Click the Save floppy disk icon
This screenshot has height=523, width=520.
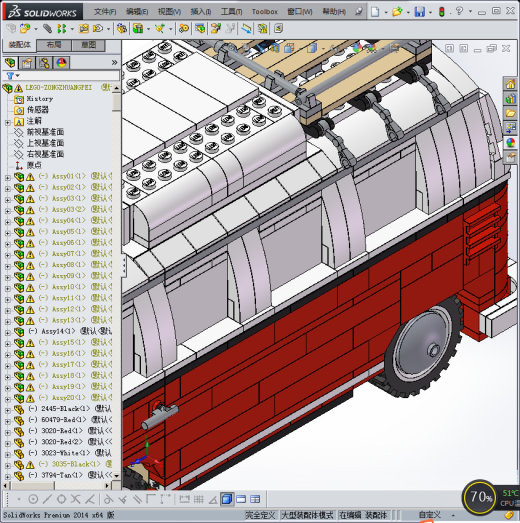[419, 12]
